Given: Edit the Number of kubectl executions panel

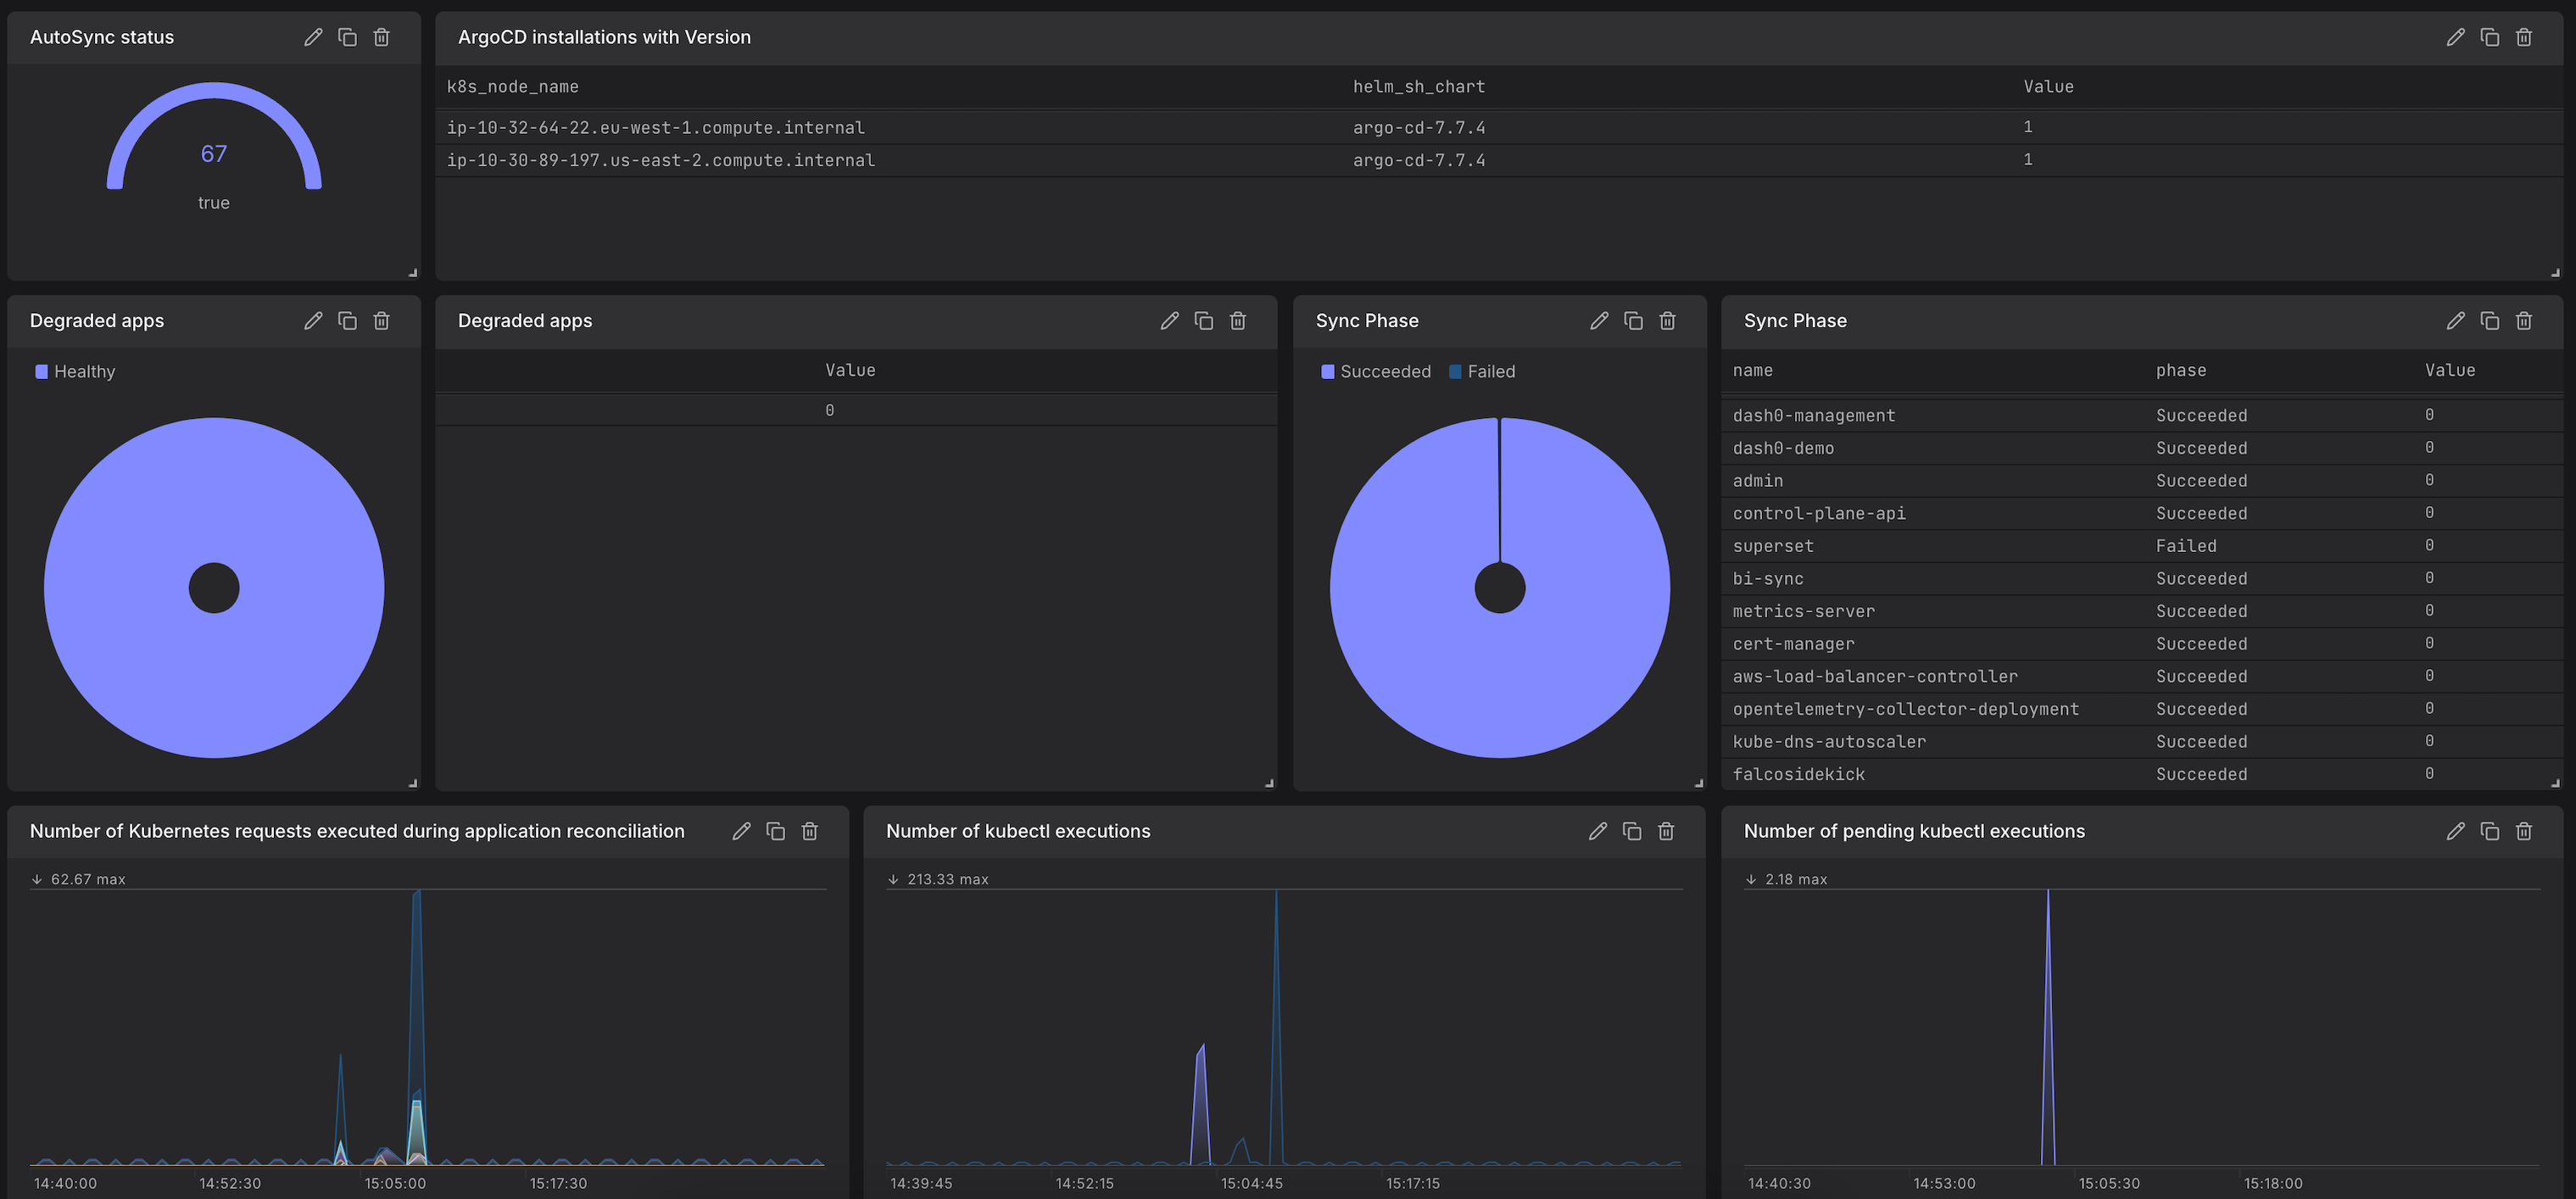Looking at the screenshot, I should [x=1597, y=831].
